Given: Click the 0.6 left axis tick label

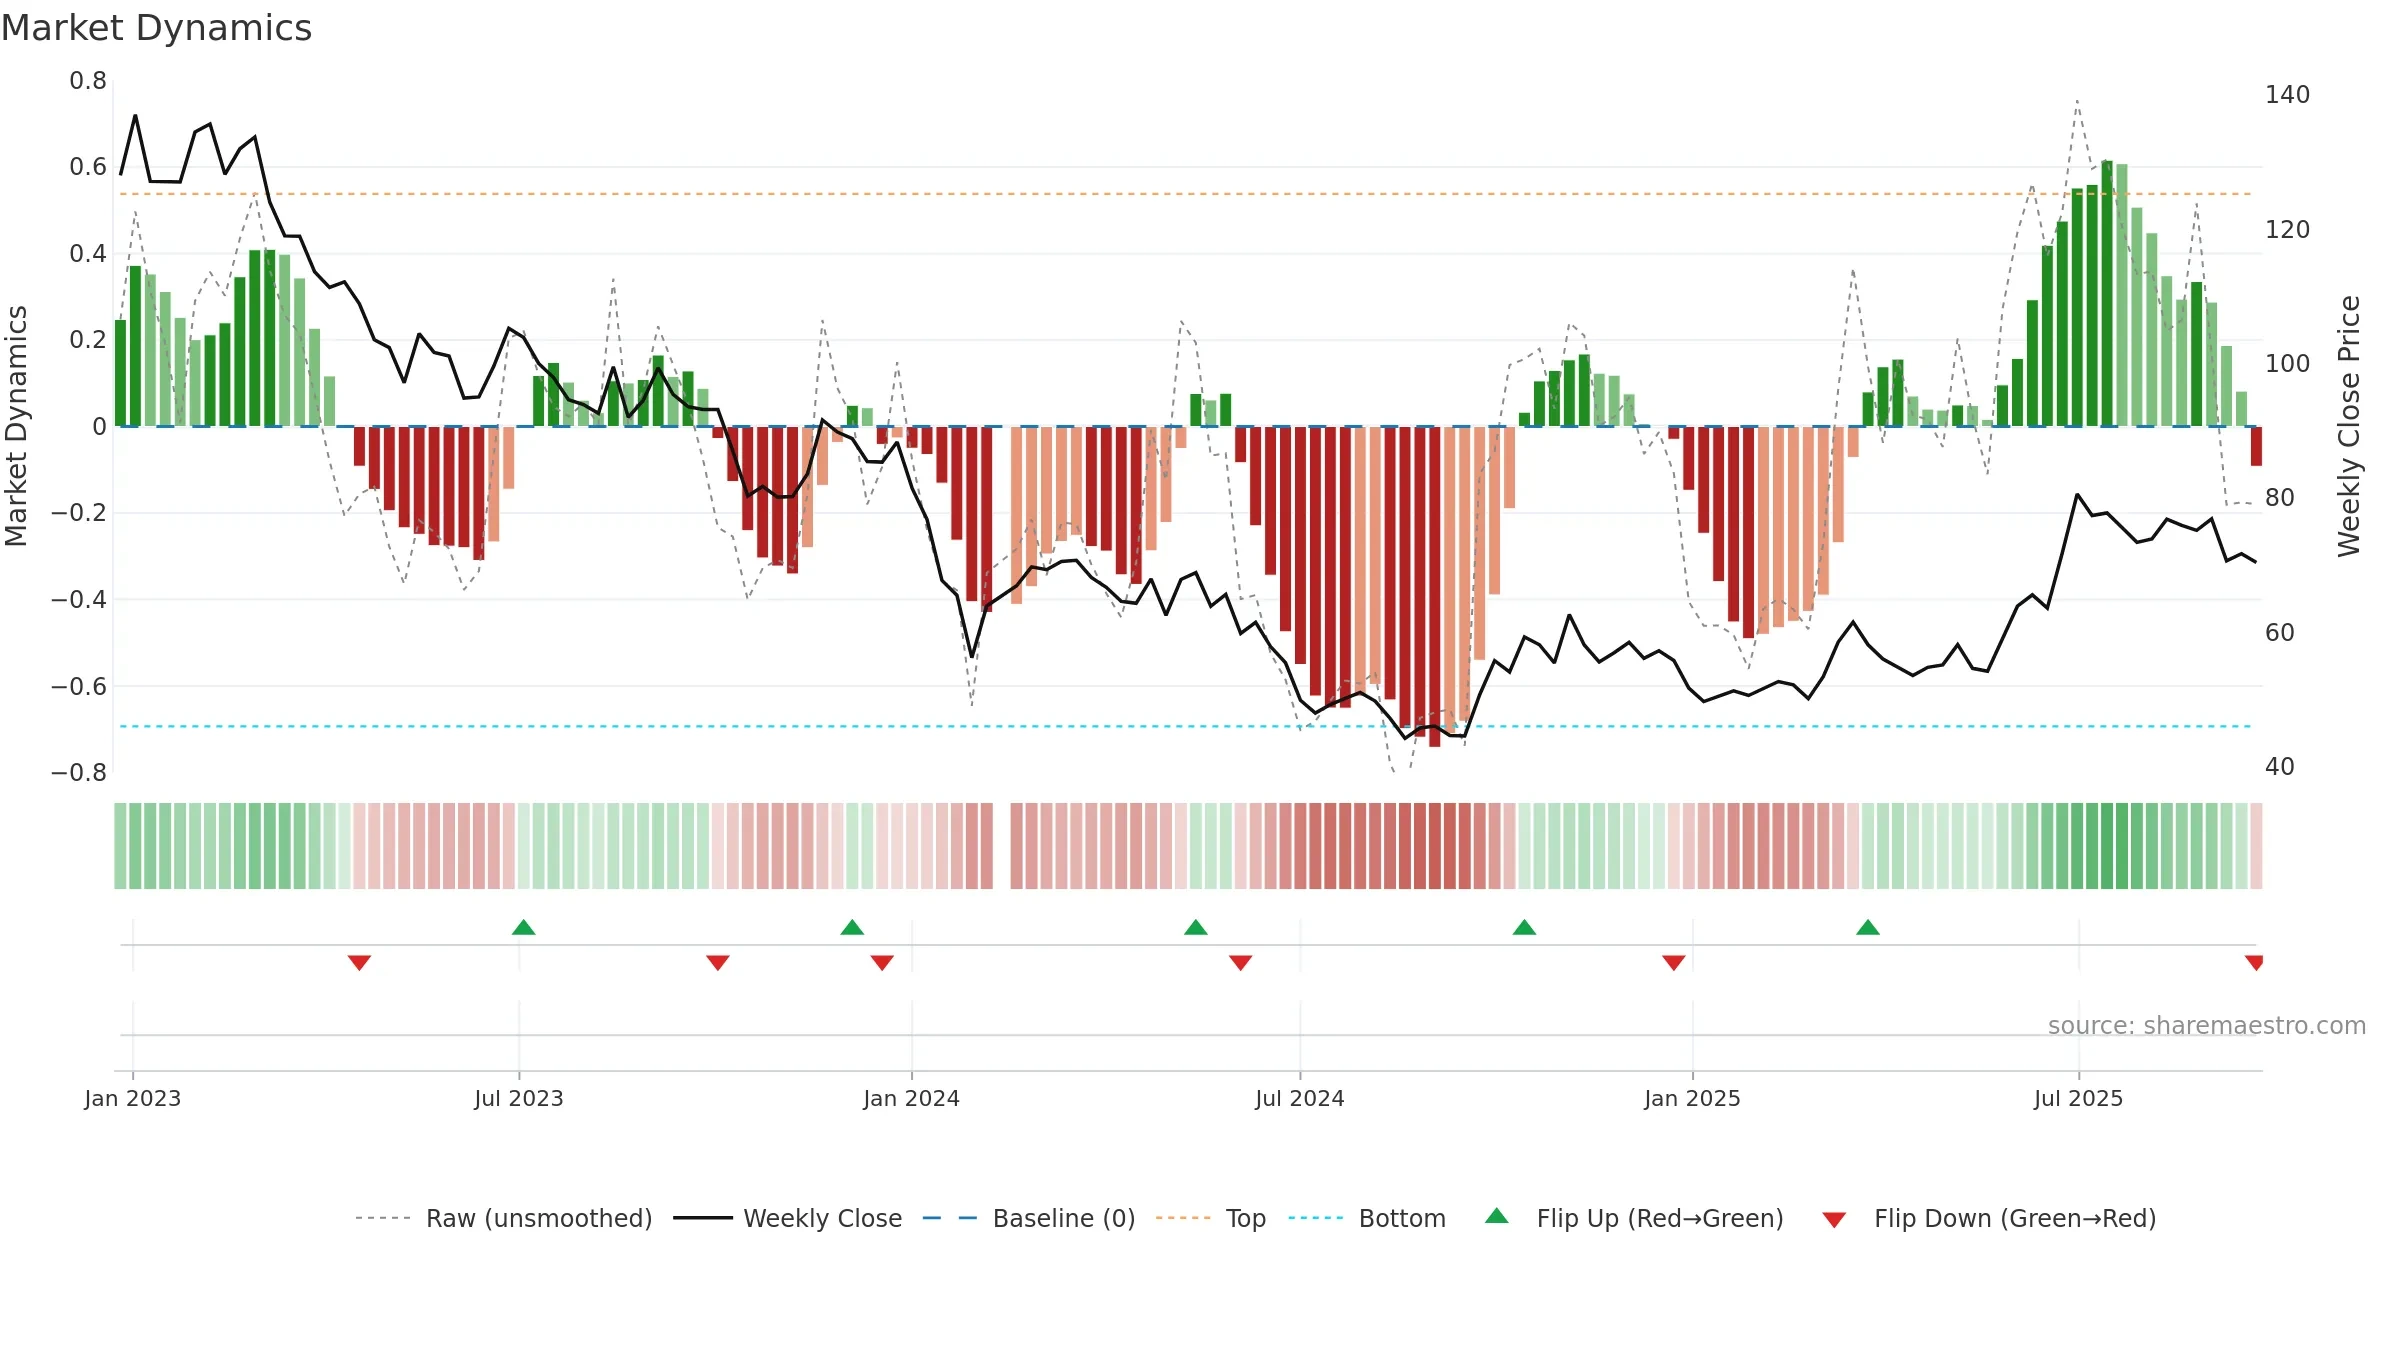Looking at the screenshot, I should [x=88, y=167].
